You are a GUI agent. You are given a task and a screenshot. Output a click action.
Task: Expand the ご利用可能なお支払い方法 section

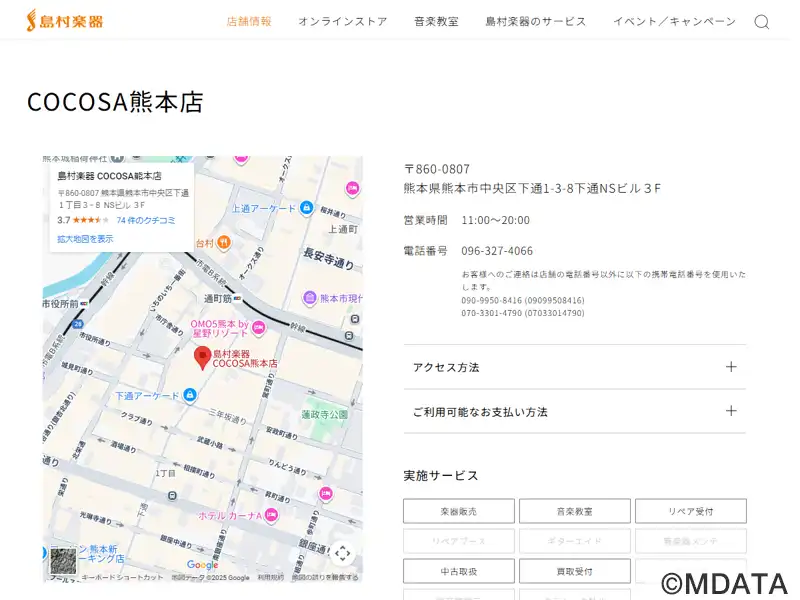574,411
